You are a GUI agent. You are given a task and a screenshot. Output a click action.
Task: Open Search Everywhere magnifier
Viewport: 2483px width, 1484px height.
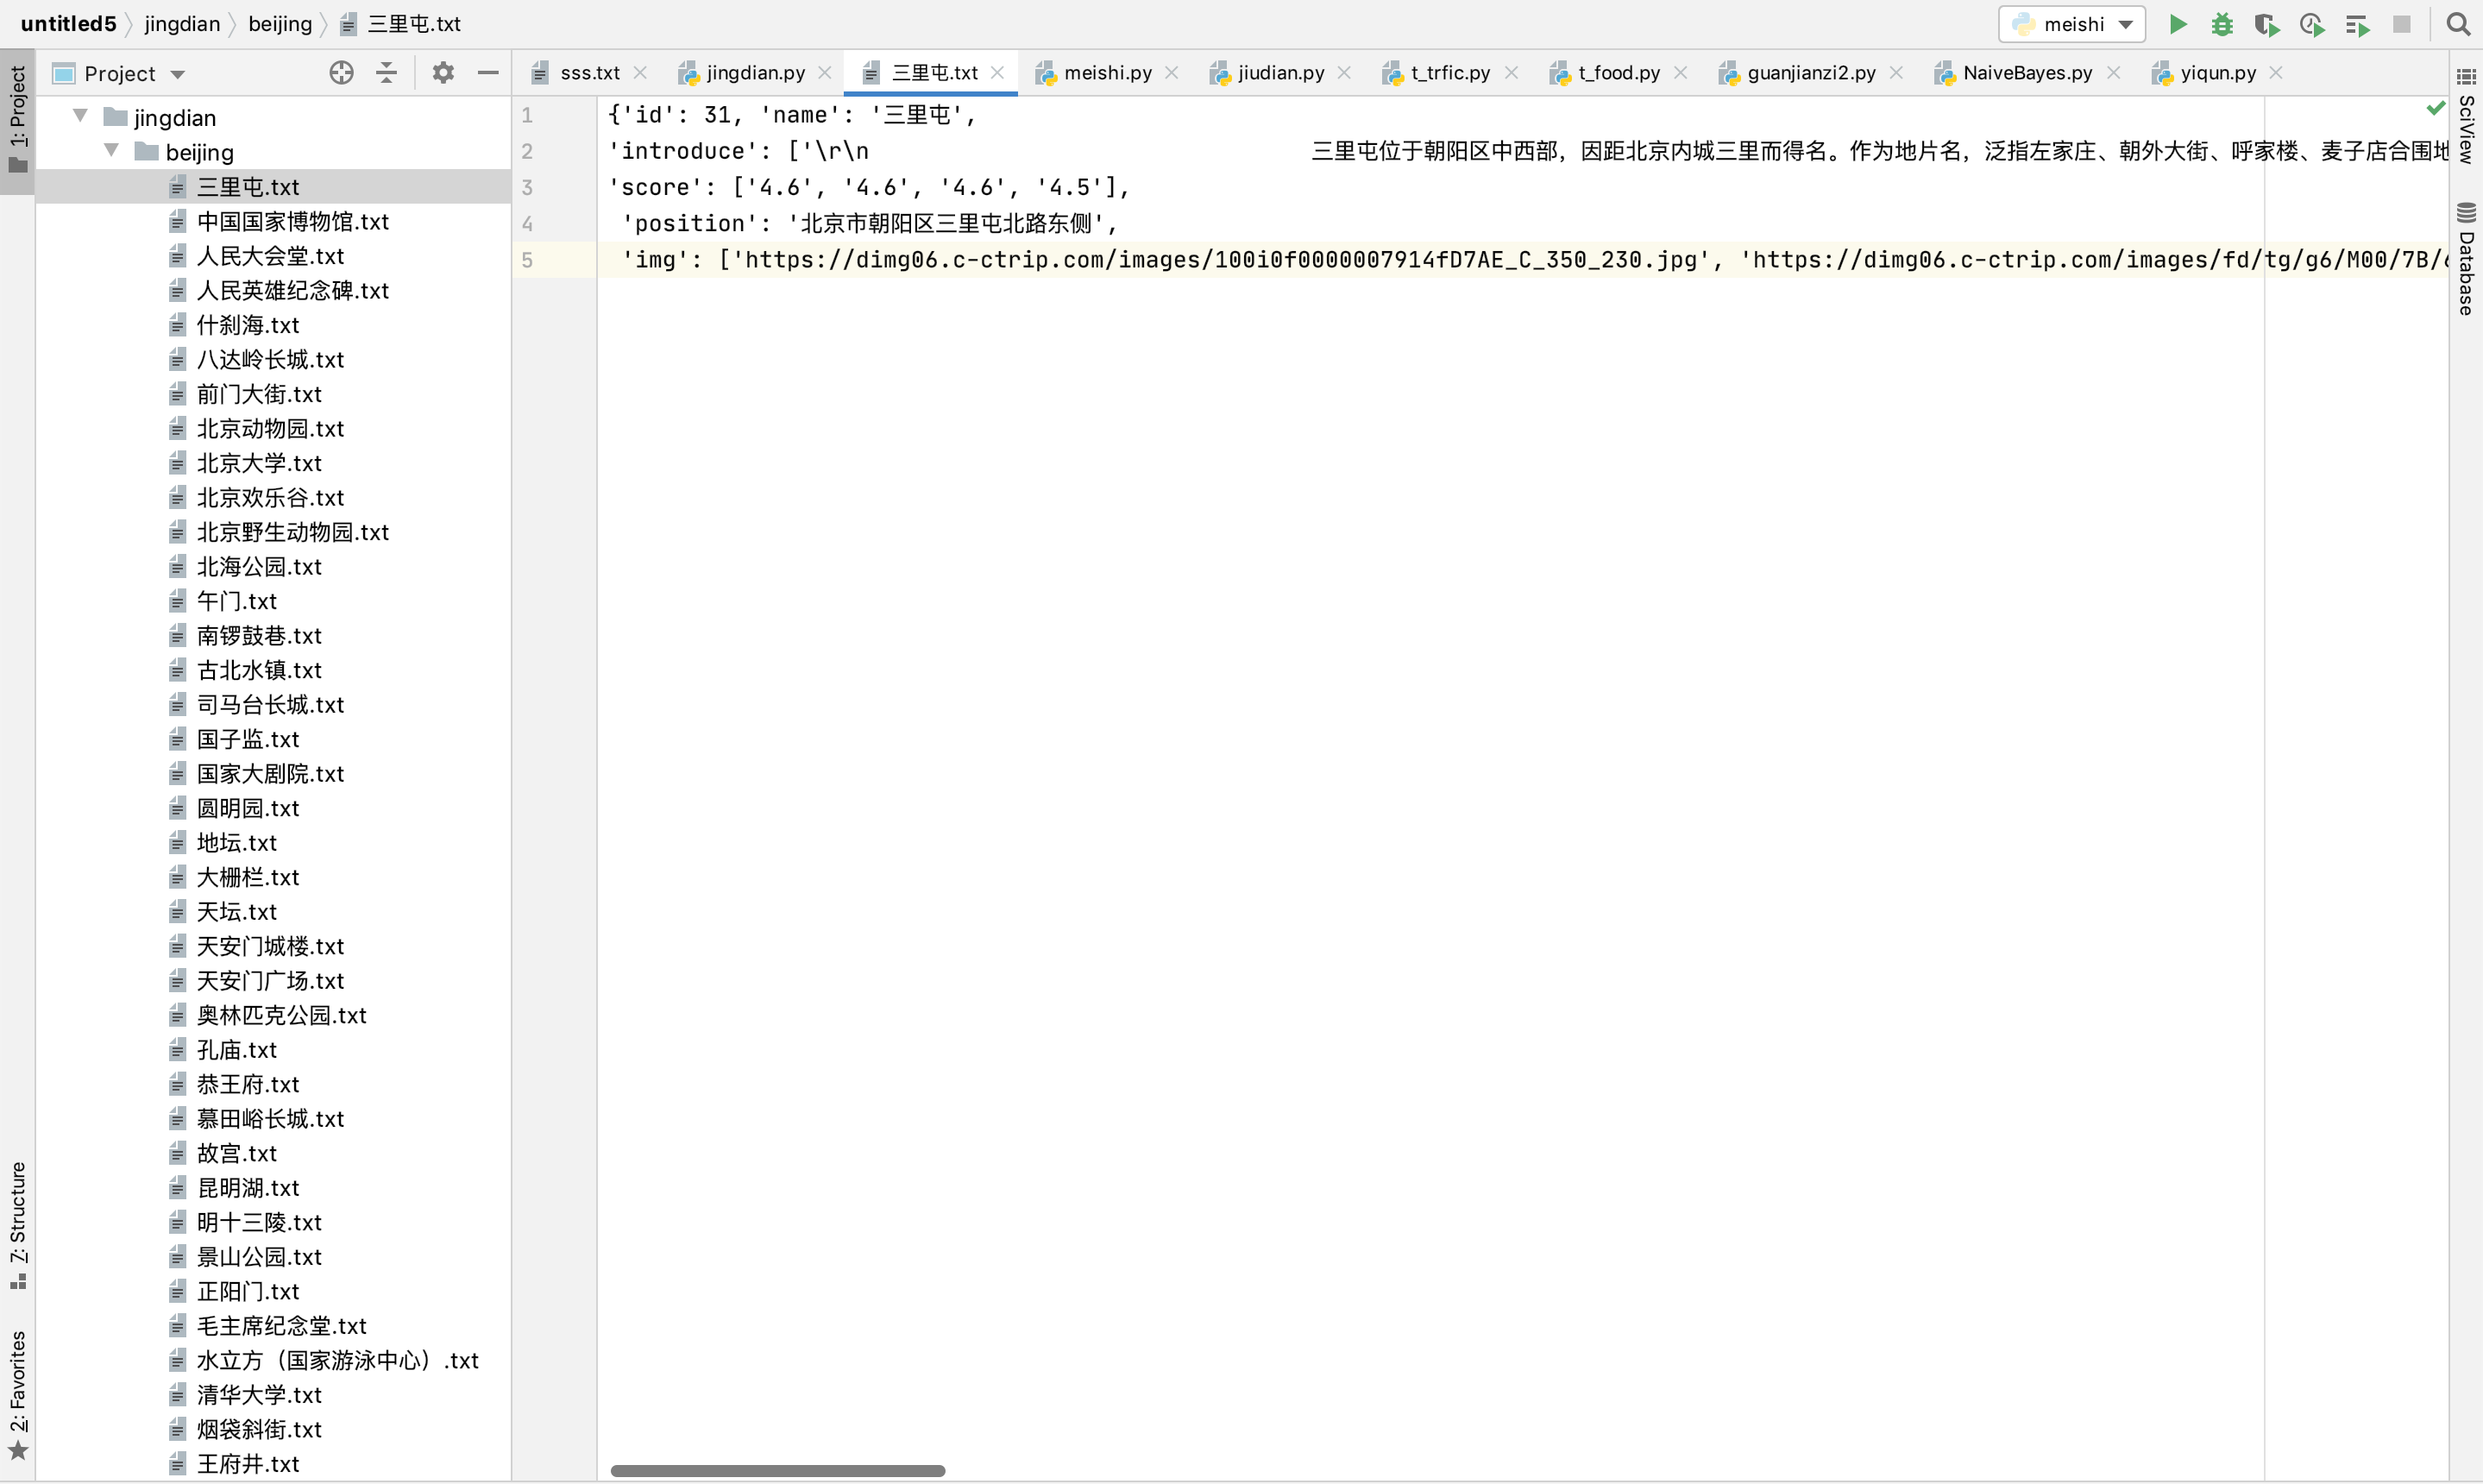tap(2458, 24)
